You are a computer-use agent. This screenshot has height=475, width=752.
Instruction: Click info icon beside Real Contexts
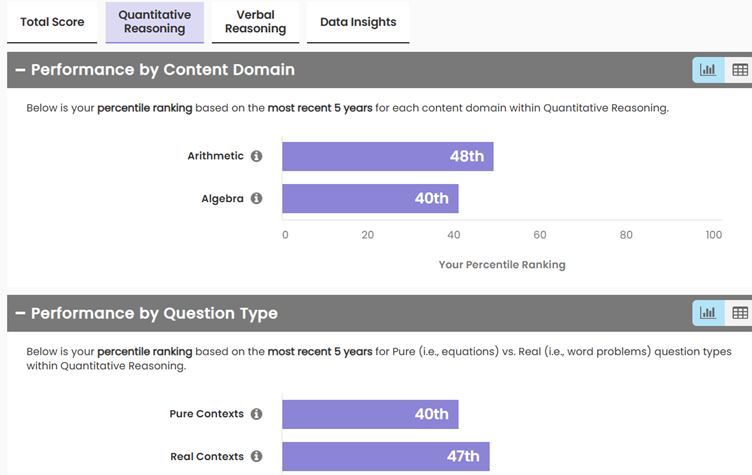click(257, 456)
